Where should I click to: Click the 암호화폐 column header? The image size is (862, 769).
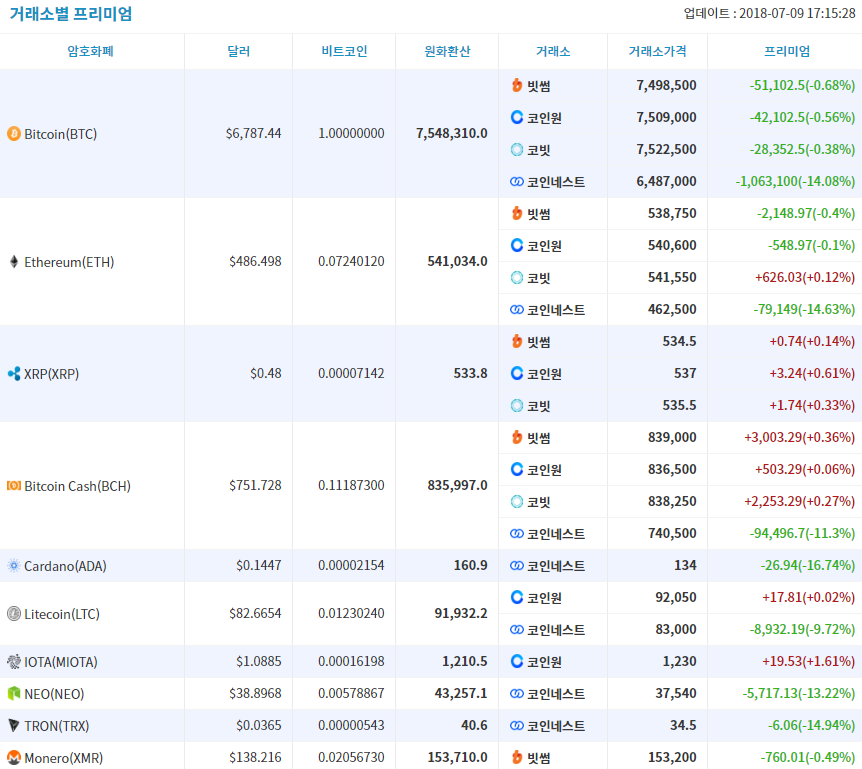pyautogui.click(x=90, y=51)
